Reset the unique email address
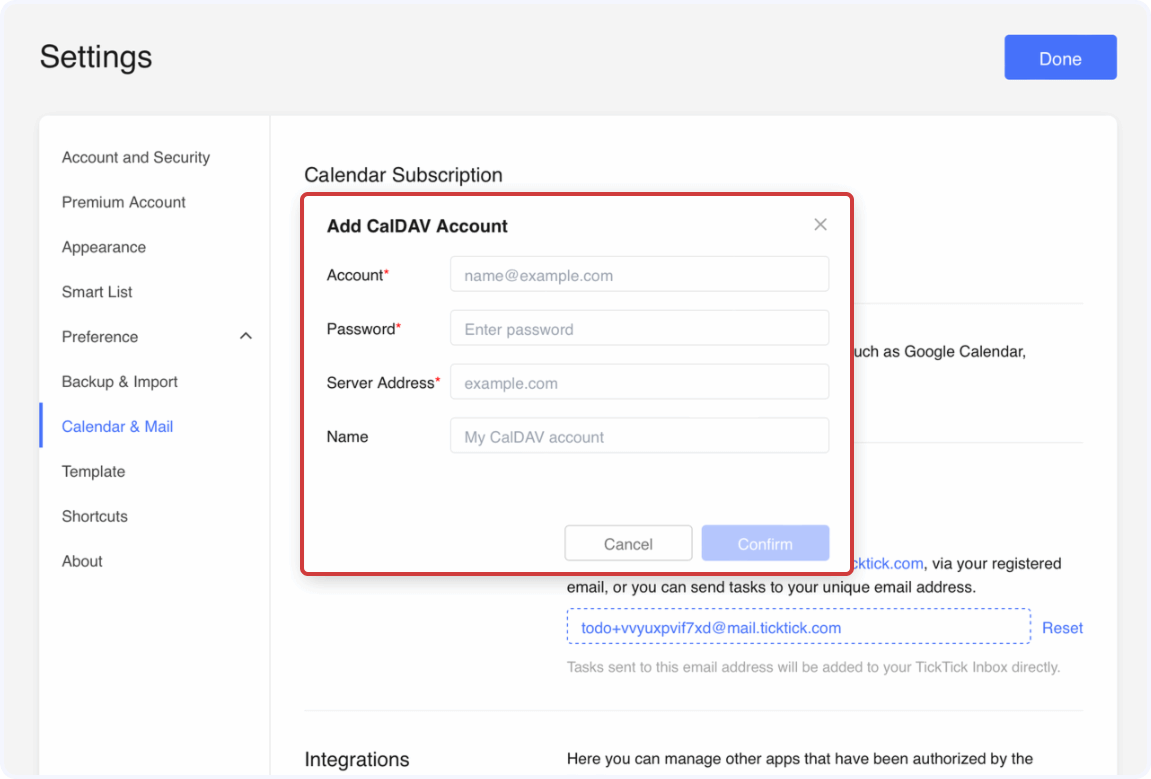This screenshot has height=779, width=1151. point(1062,628)
